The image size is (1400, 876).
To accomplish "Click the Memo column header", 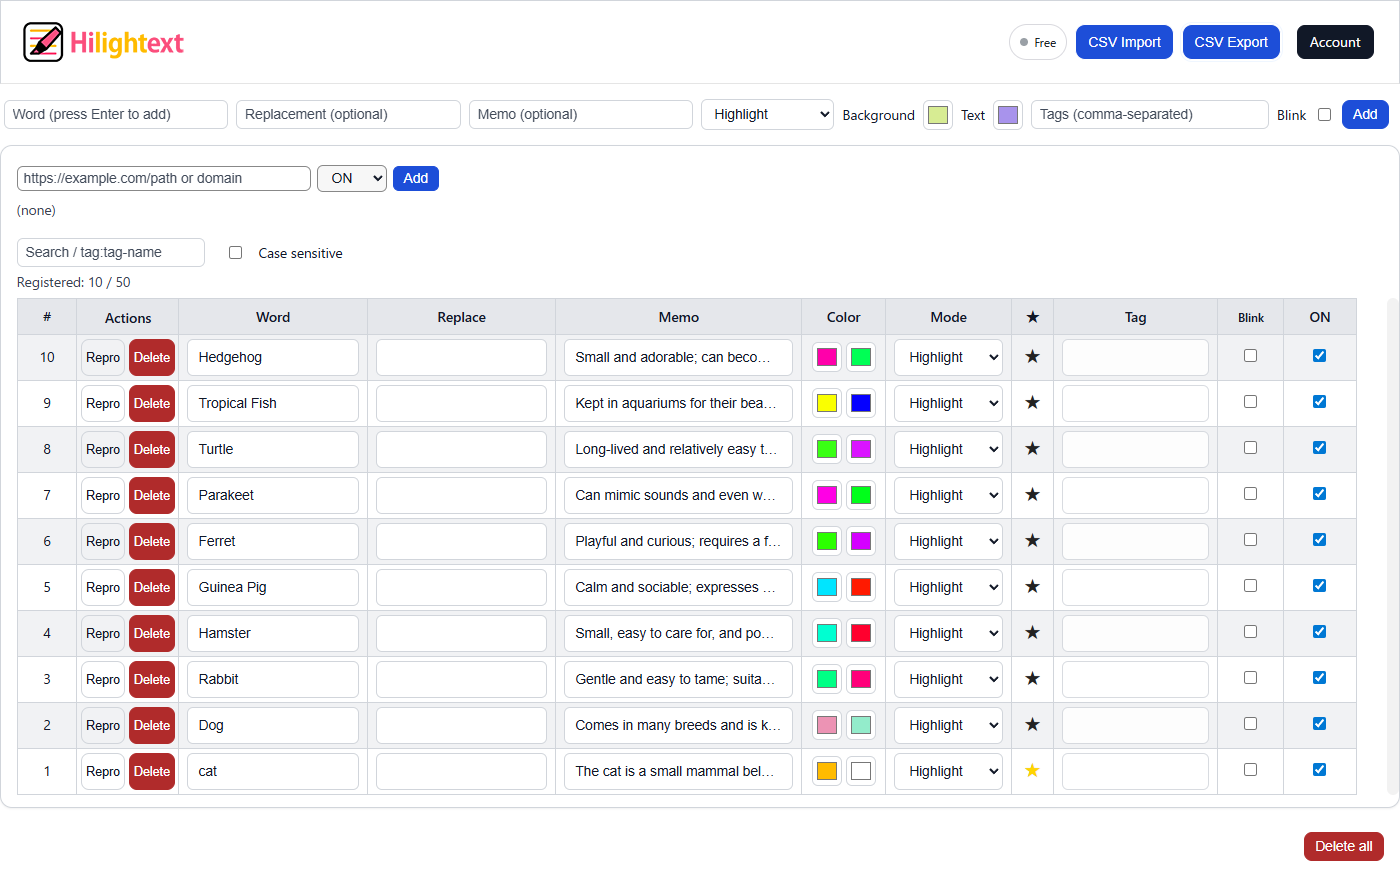I will tap(678, 317).
